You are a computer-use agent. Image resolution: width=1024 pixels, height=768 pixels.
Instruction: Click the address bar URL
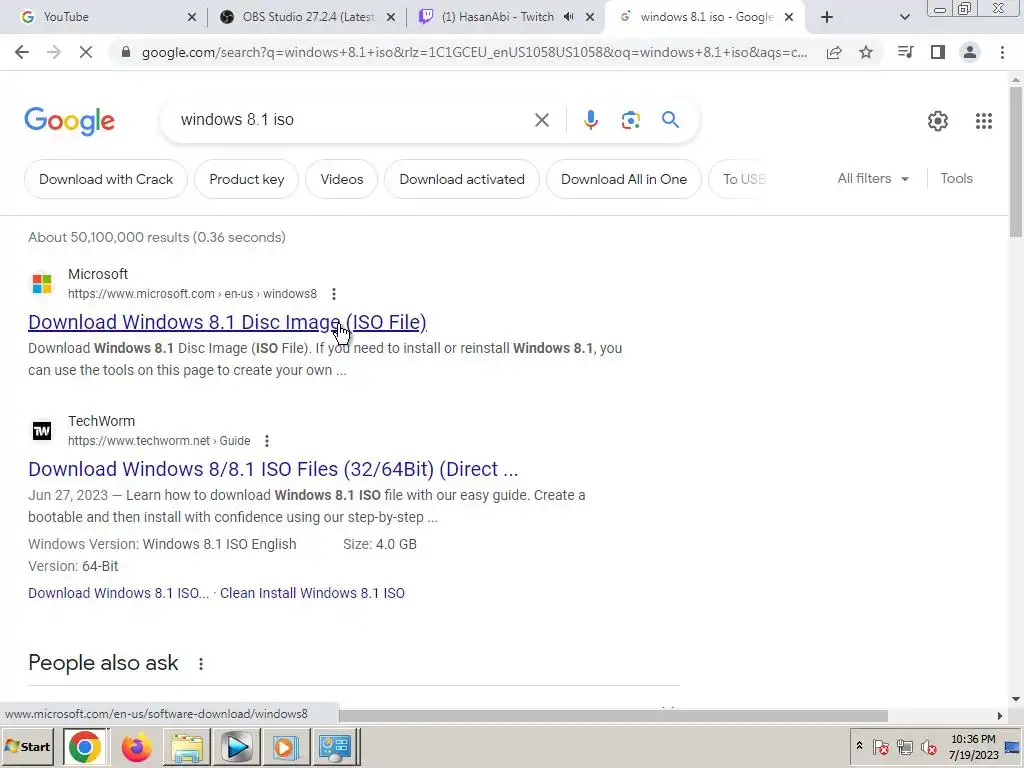[x=474, y=52]
